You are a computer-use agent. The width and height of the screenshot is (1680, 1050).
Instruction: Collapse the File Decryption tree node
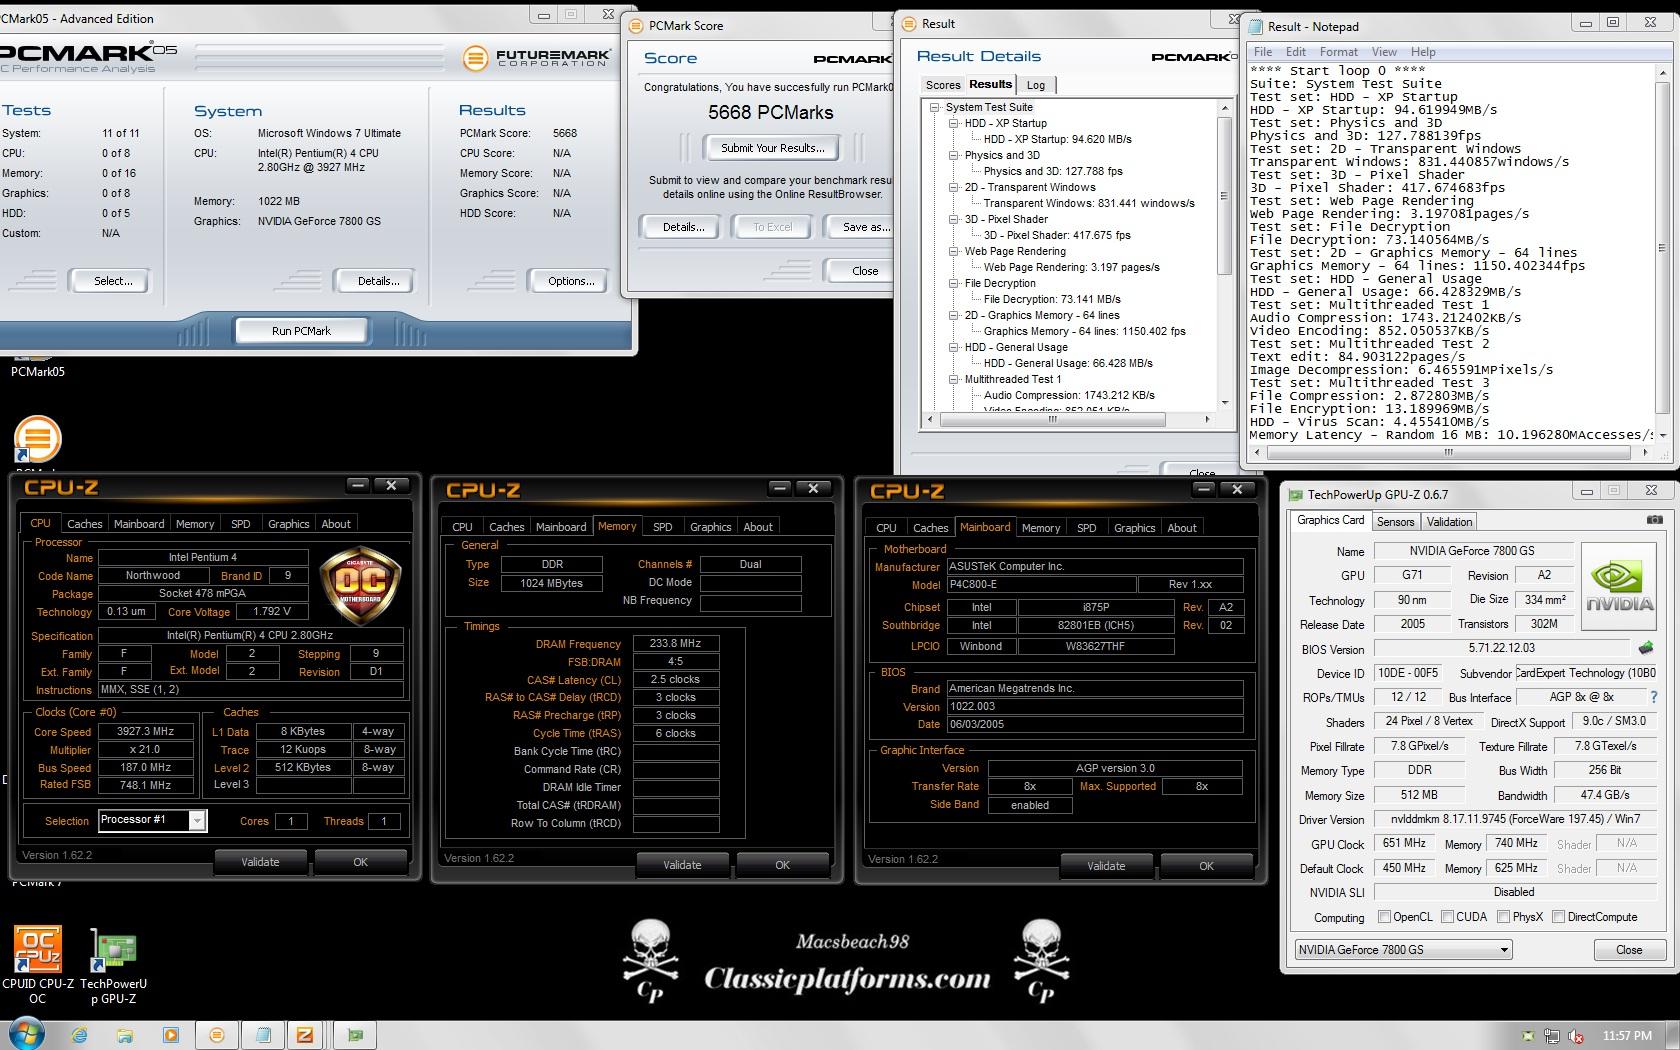954,283
